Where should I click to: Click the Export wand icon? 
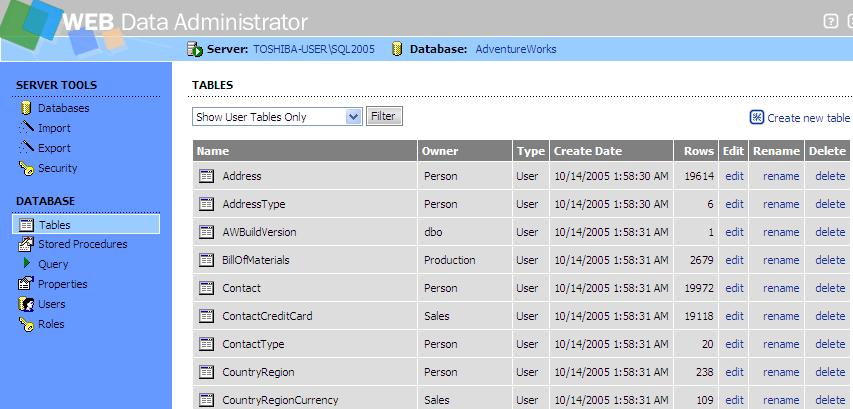click(26, 147)
